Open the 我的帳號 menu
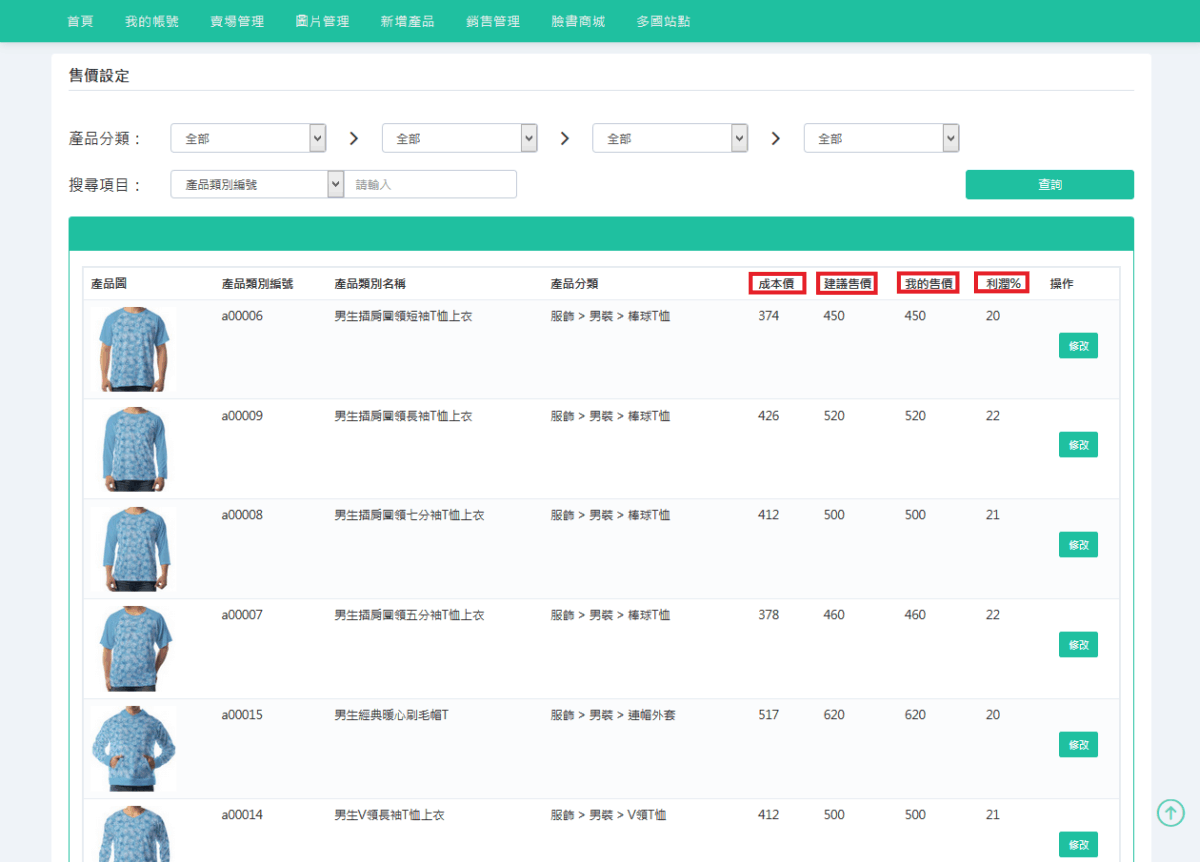The width and height of the screenshot is (1200, 862). point(151,20)
